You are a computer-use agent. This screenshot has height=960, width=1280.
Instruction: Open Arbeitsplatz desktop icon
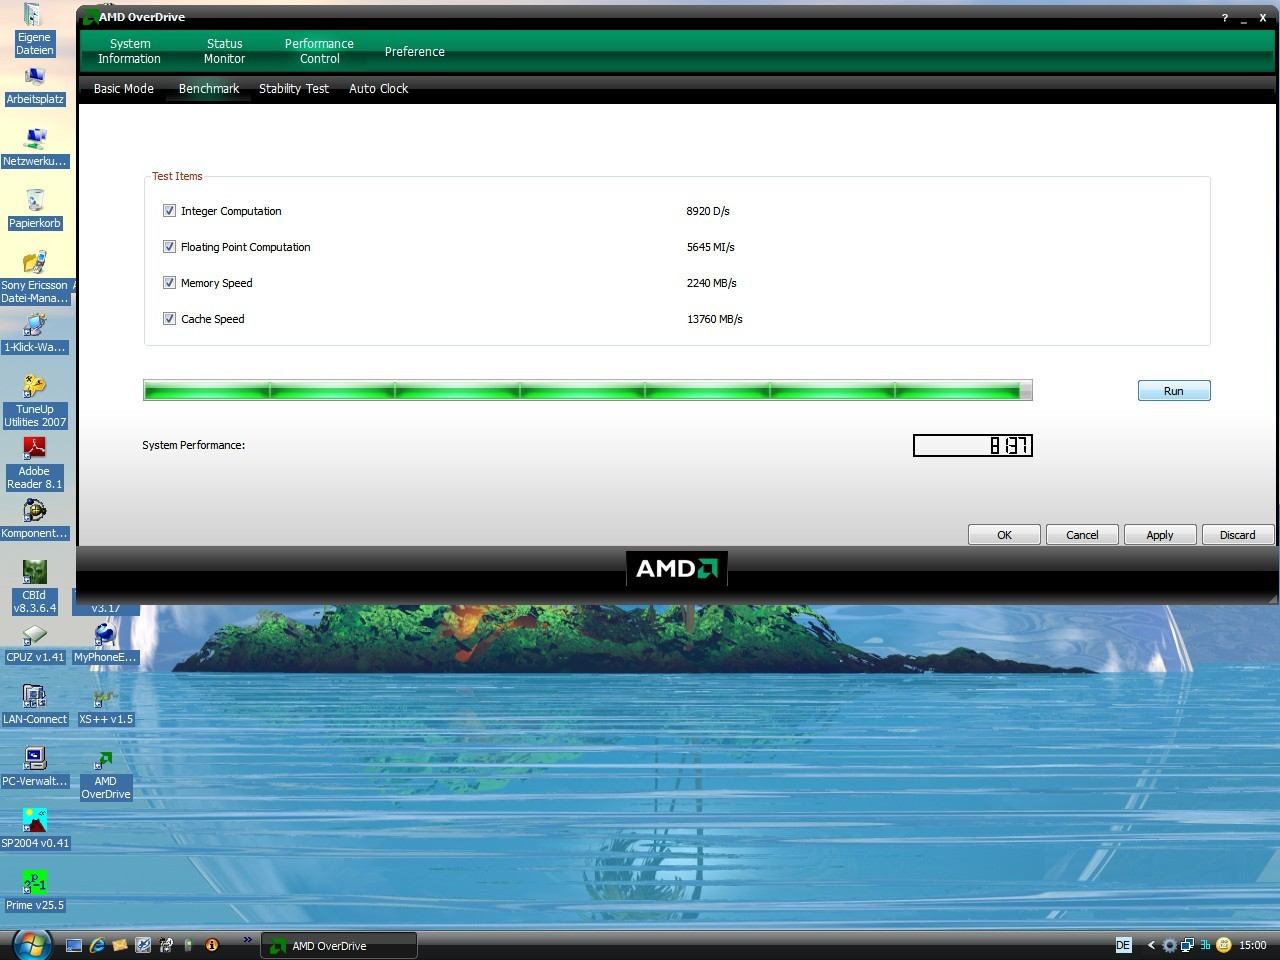click(35, 86)
